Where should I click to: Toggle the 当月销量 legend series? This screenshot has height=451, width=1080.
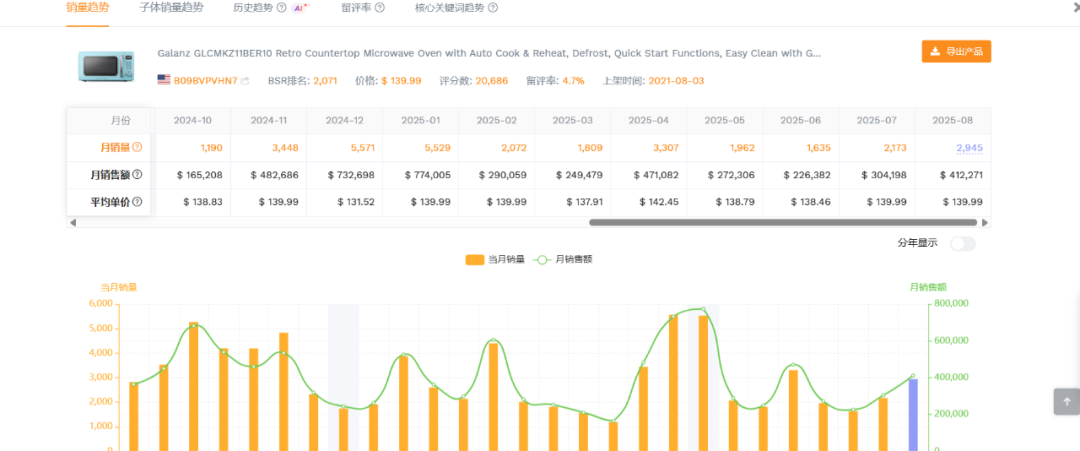498,260
